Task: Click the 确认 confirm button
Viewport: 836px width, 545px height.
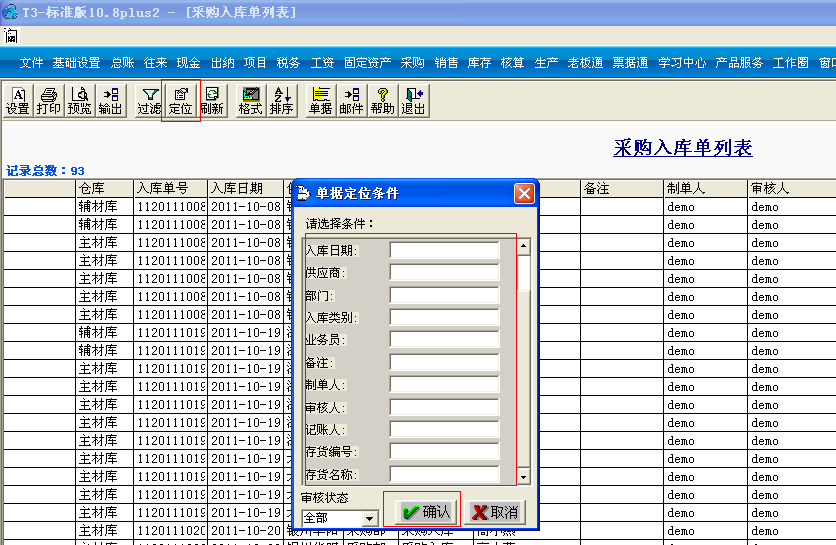Action: click(426, 512)
